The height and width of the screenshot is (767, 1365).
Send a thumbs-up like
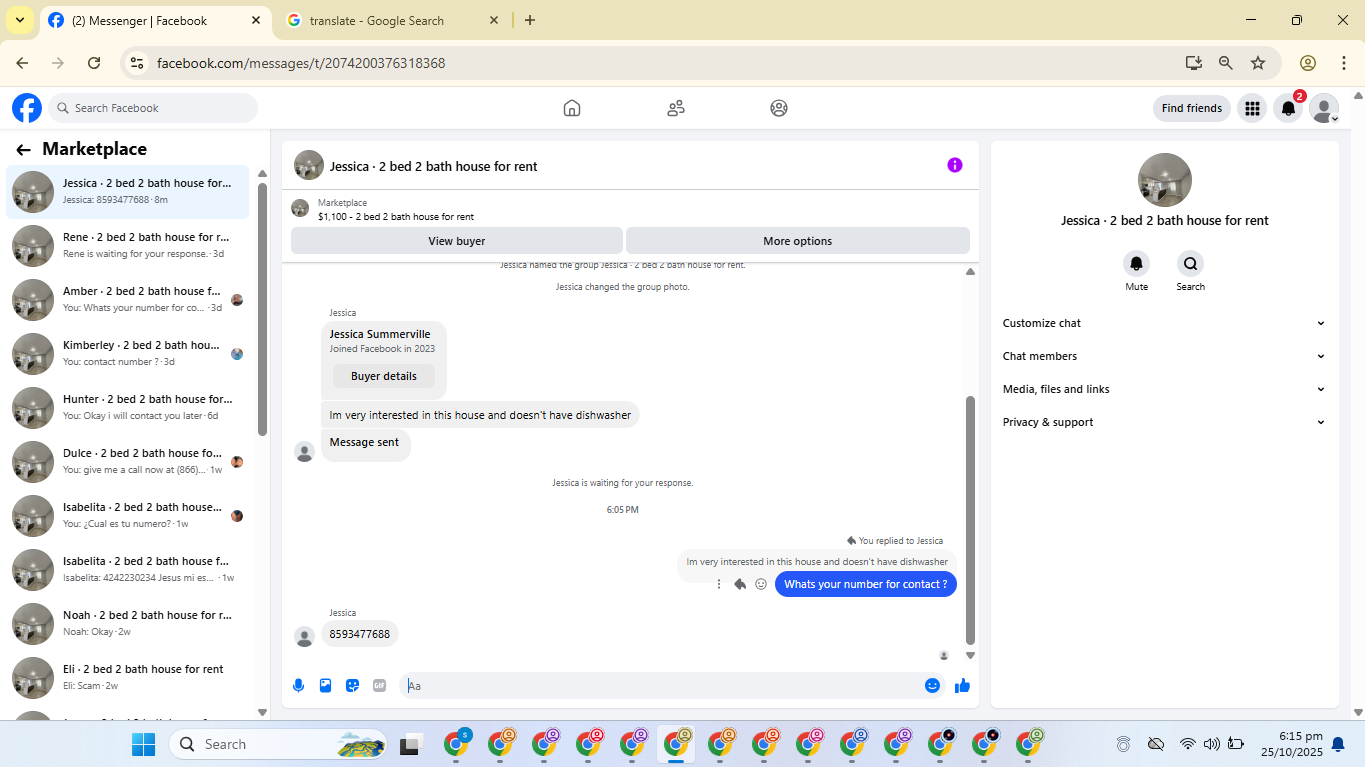tap(962, 685)
